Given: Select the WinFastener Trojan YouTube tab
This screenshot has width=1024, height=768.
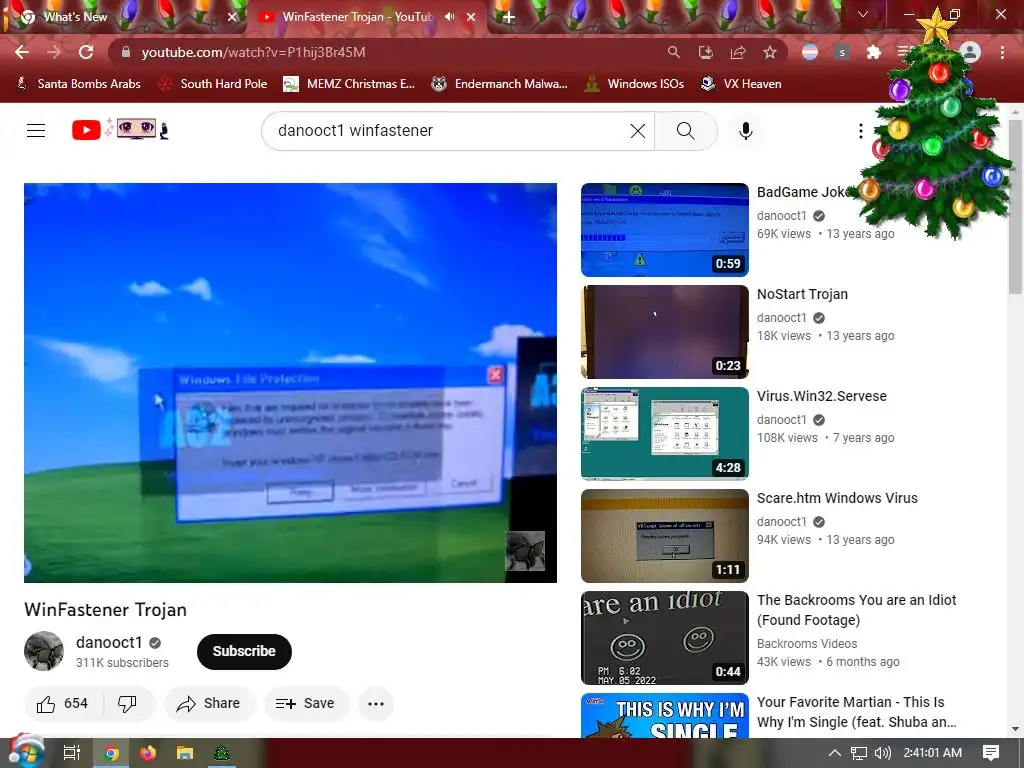Looking at the screenshot, I should (x=359, y=17).
